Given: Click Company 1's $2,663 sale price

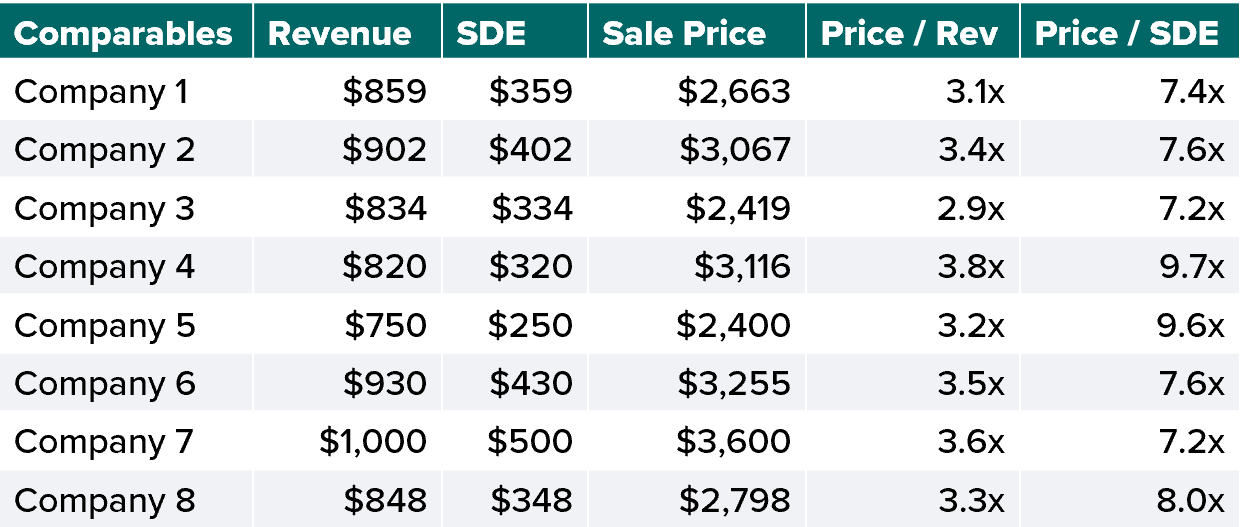Looking at the screenshot, I should [x=734, y=92].
